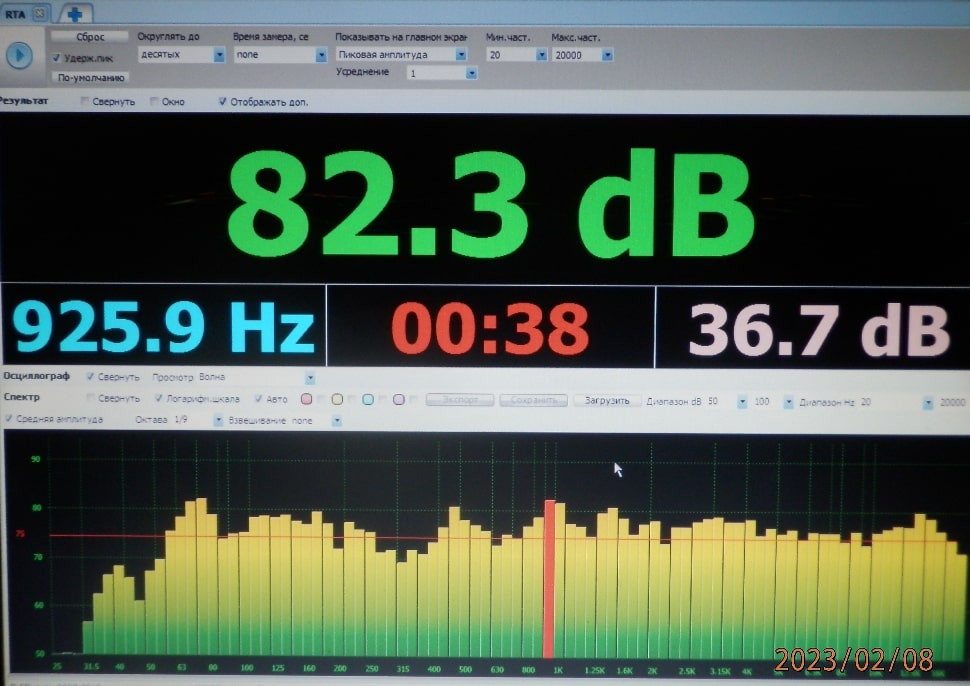The image size is (970, 686).
Task: Click the 90 label on the dB axis
Action: pyautogui.click(x=36, y=459)
